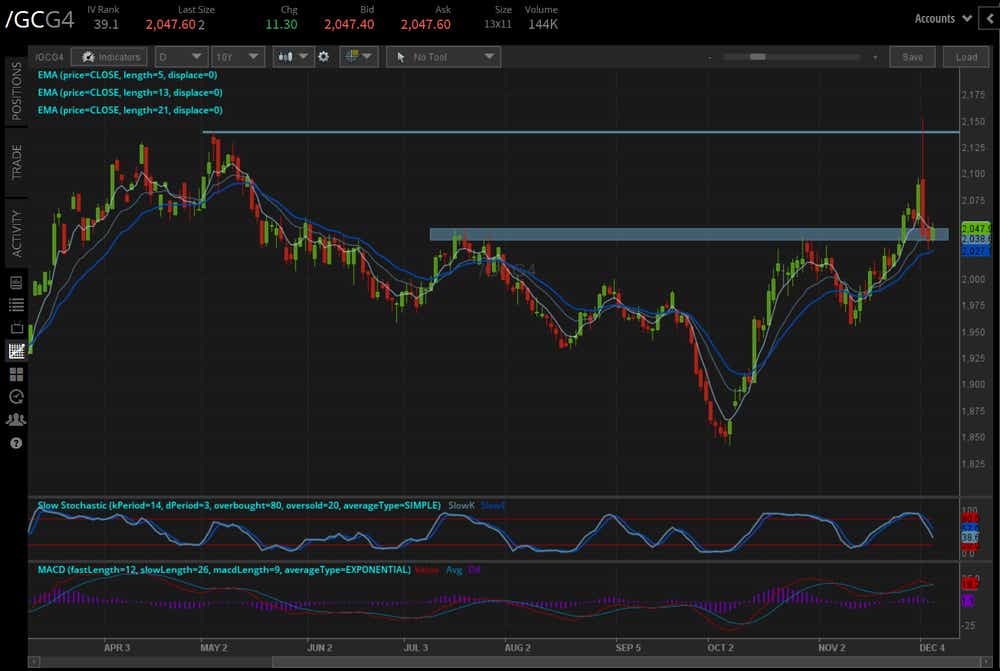Click the help question mark icon

15,443
